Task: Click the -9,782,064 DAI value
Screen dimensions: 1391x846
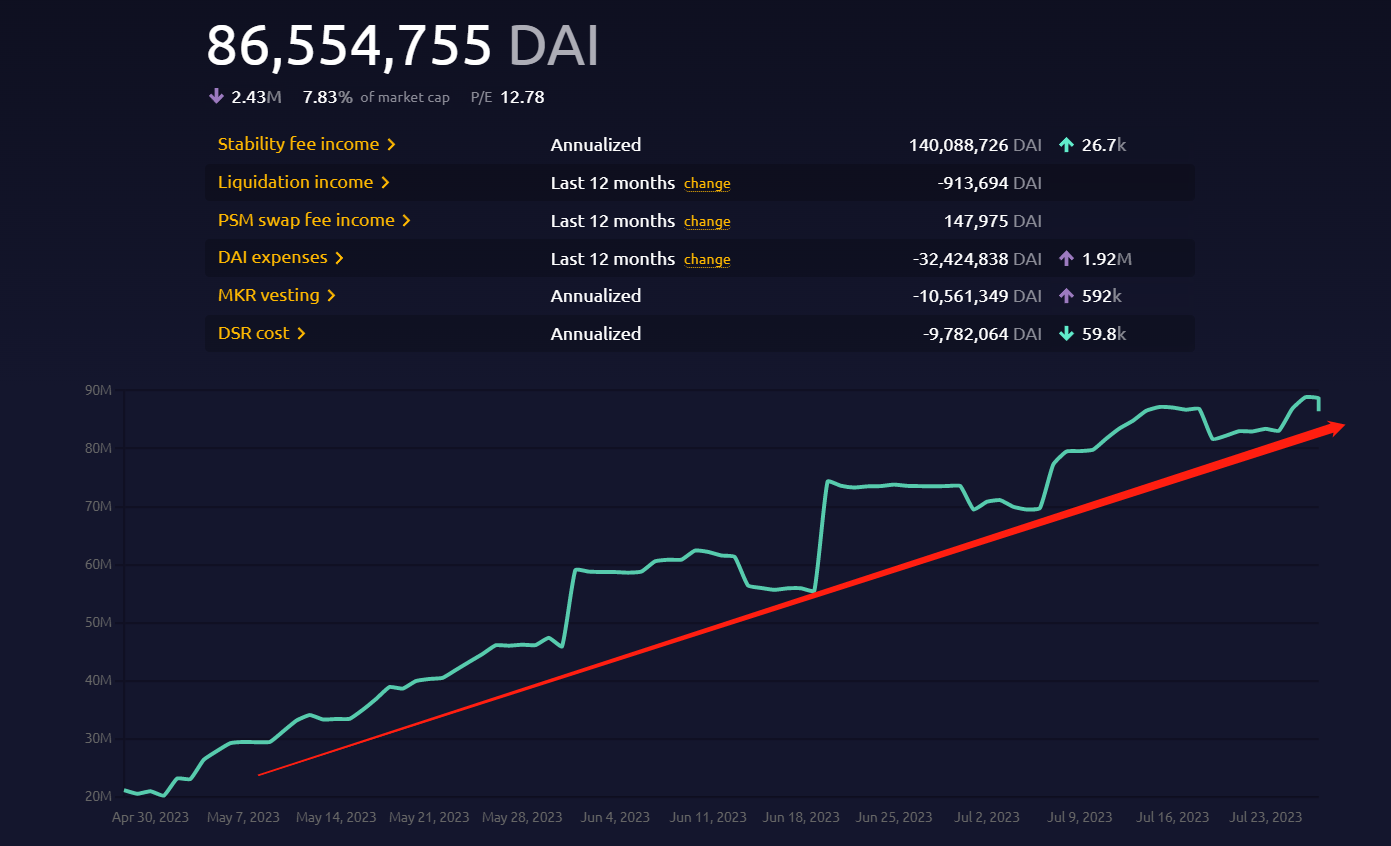Action: tap(982, 335)
